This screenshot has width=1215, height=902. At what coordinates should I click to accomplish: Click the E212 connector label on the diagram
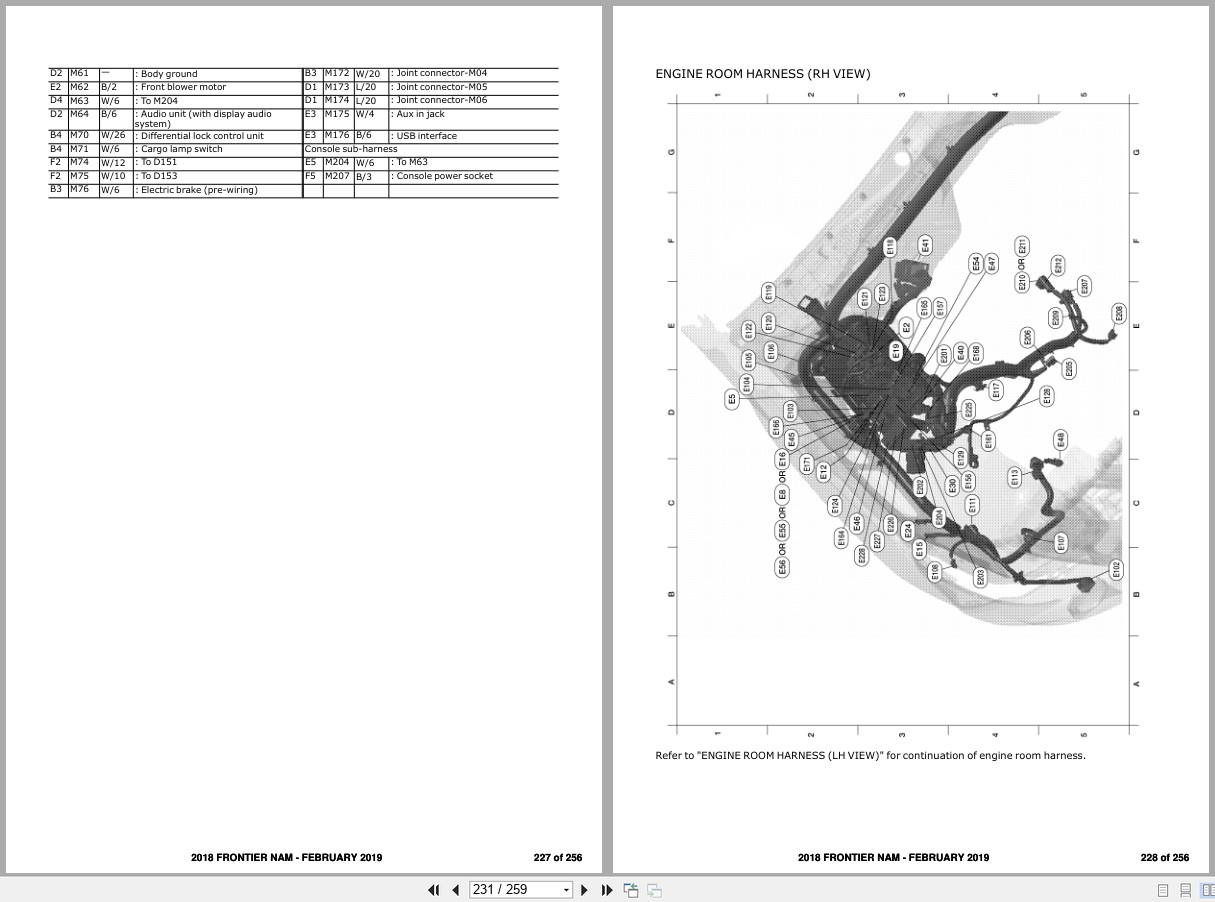tap(1058, 267)
